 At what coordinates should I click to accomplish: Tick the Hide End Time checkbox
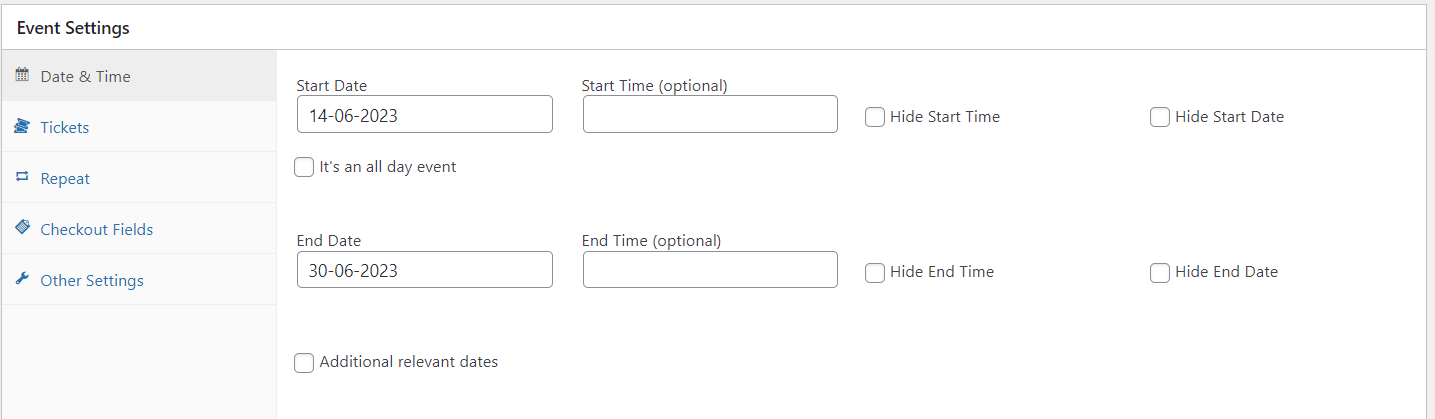point(875,272)
